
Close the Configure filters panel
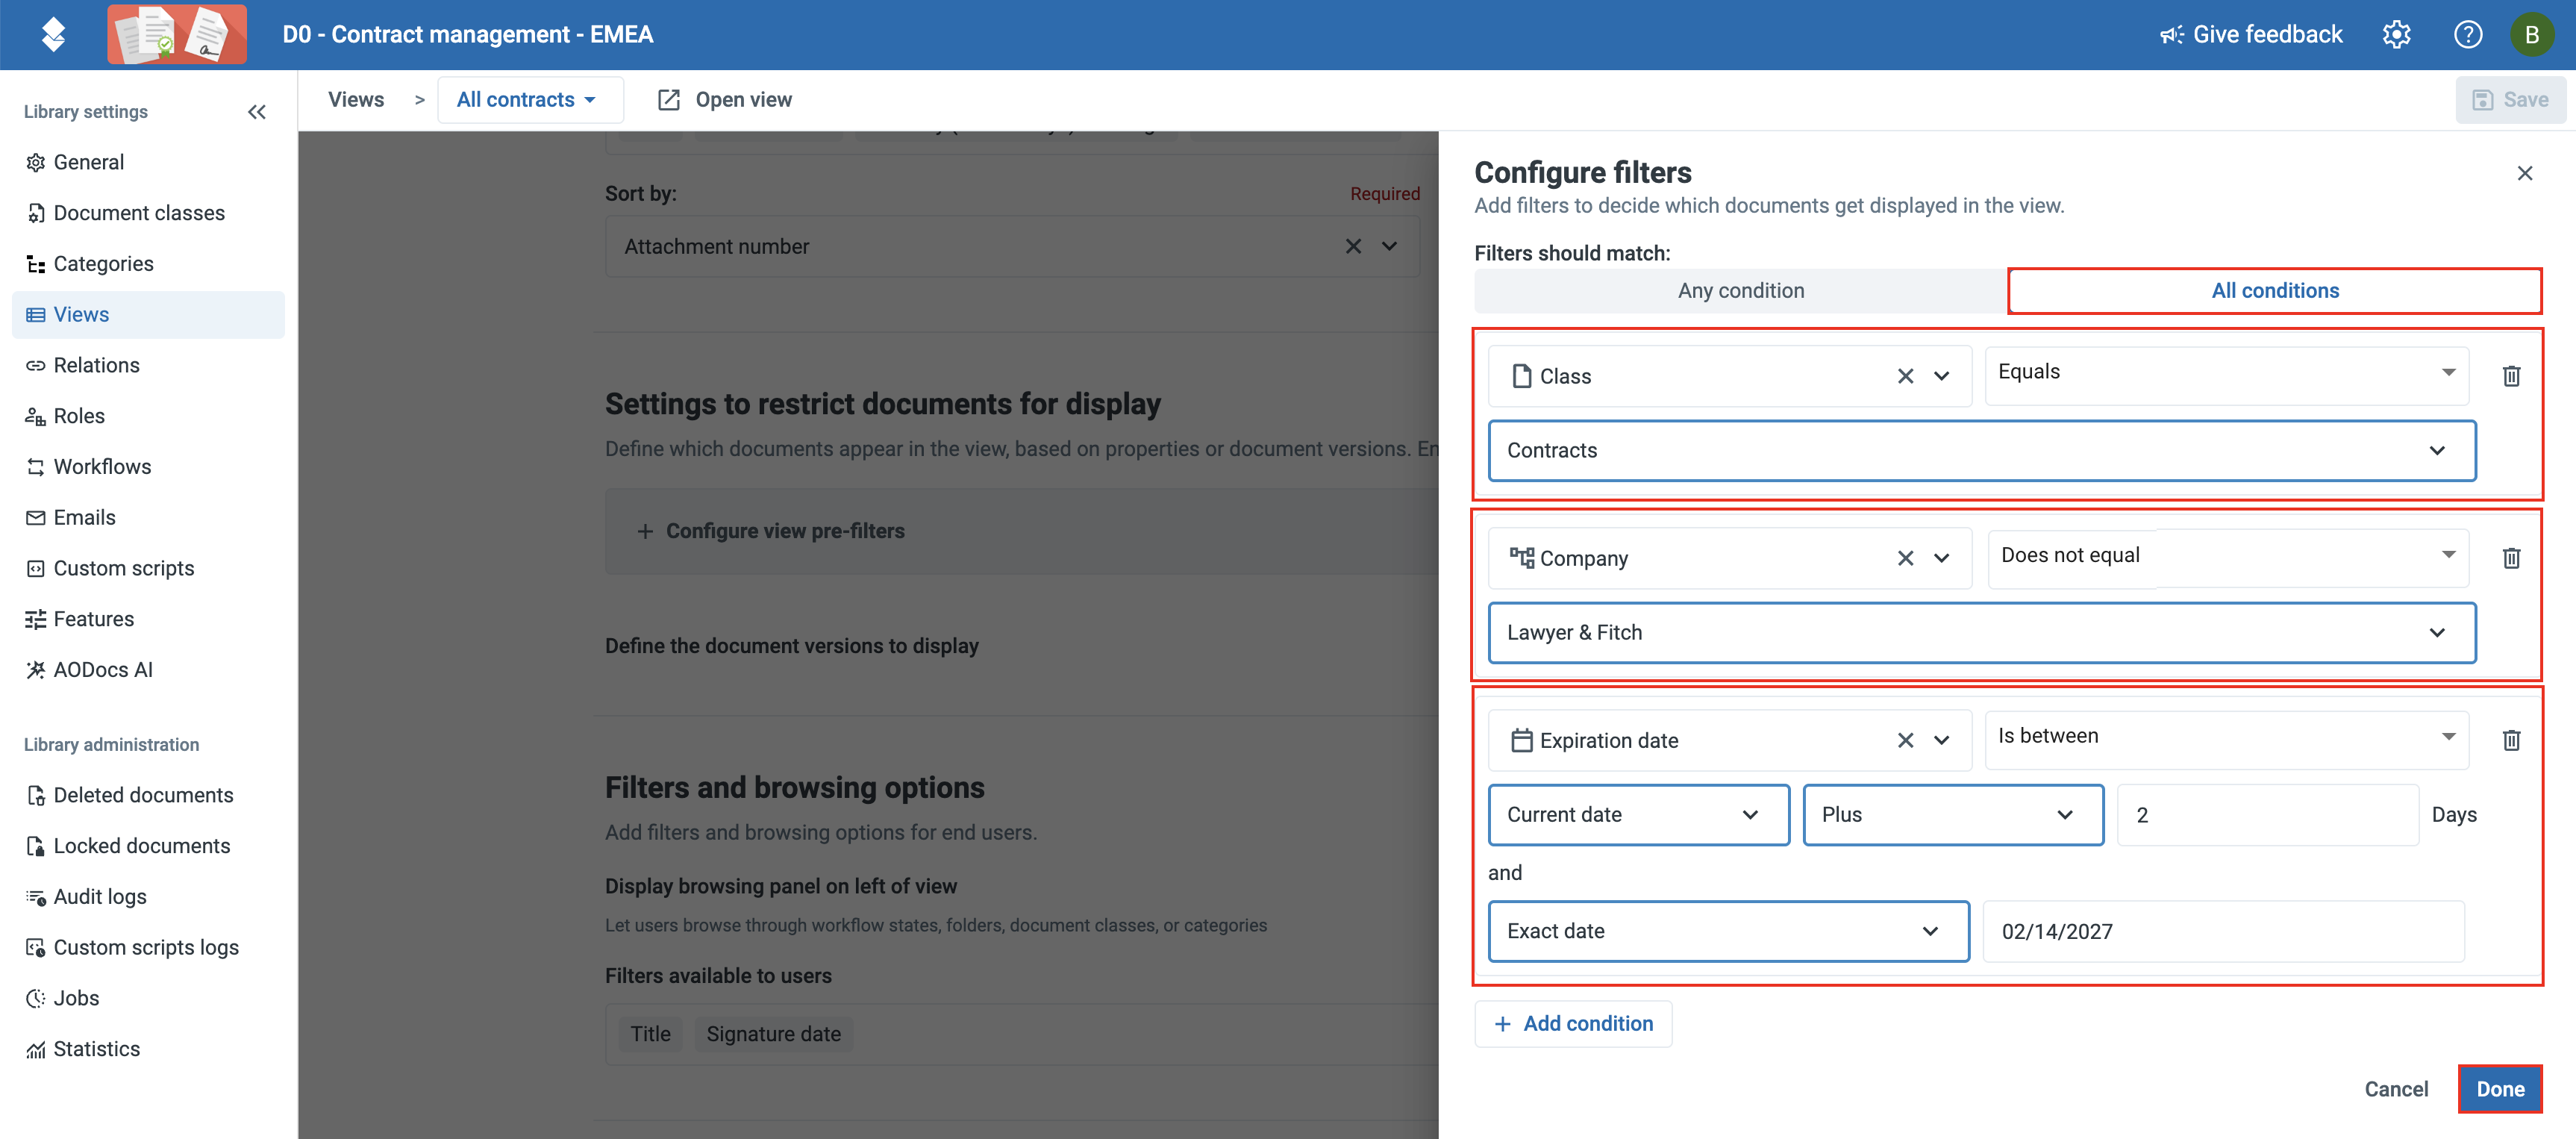[x=2524, y=173]
